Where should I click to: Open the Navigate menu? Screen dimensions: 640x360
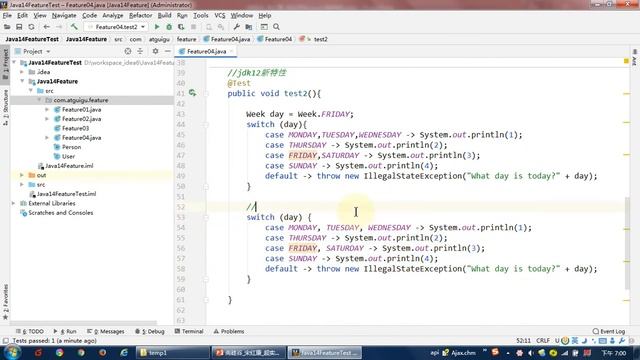(64, 16)
